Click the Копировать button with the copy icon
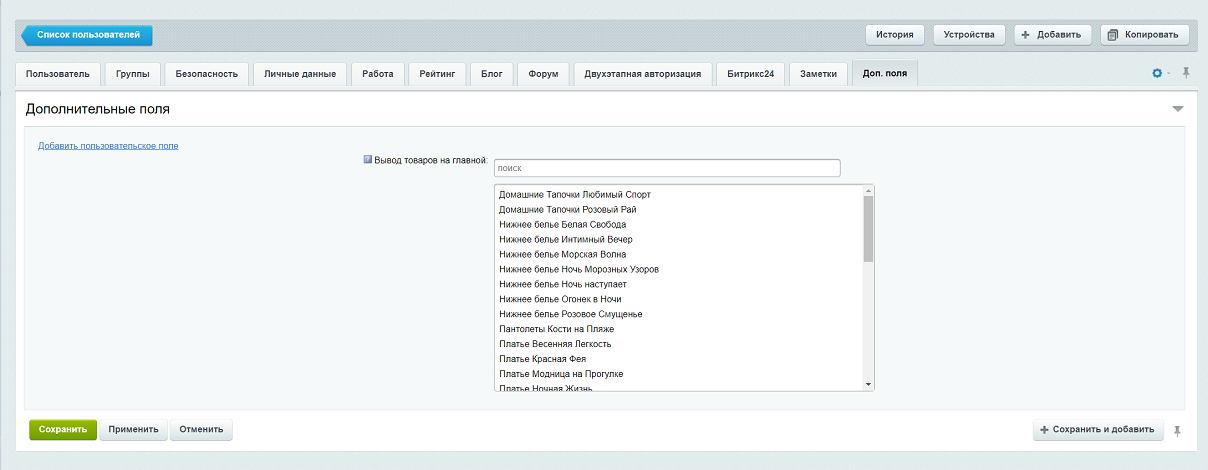The width and height of the screenshot is (1208, 470). pos(1144,34)
